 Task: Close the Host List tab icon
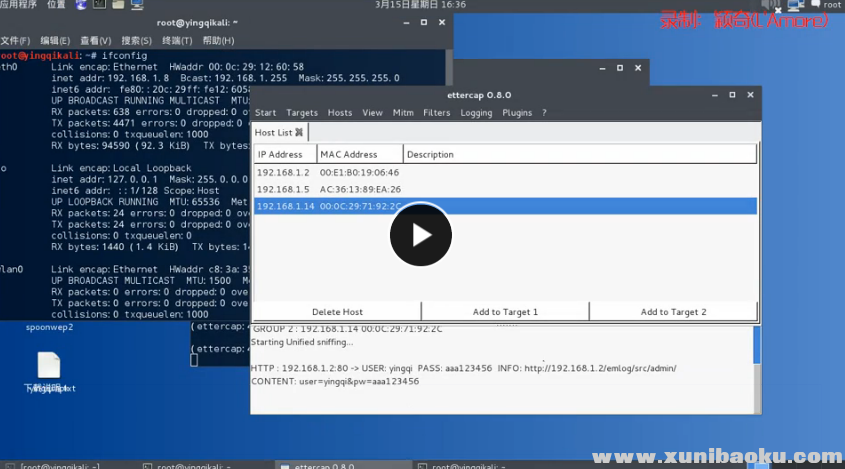[299, 132]
